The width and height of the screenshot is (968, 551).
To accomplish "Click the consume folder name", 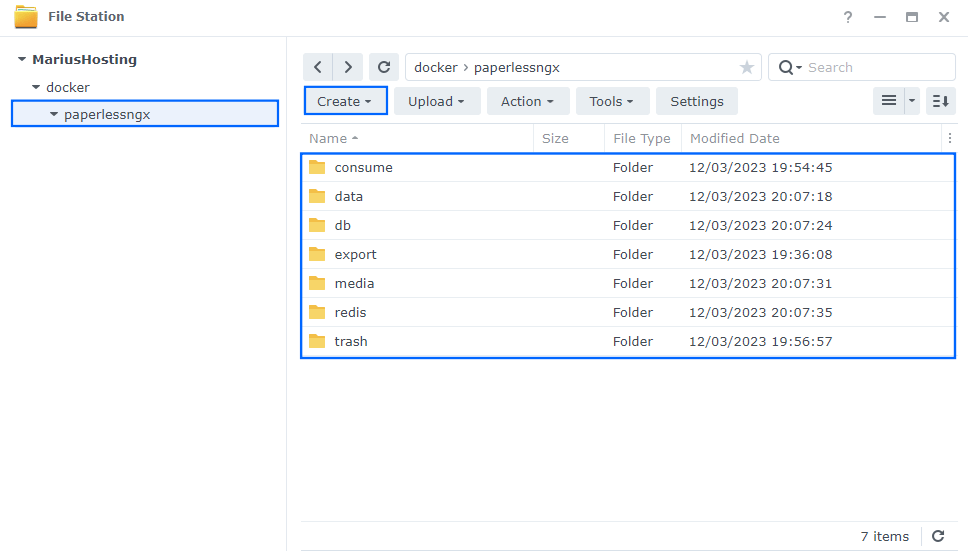I will coord(364,167).
